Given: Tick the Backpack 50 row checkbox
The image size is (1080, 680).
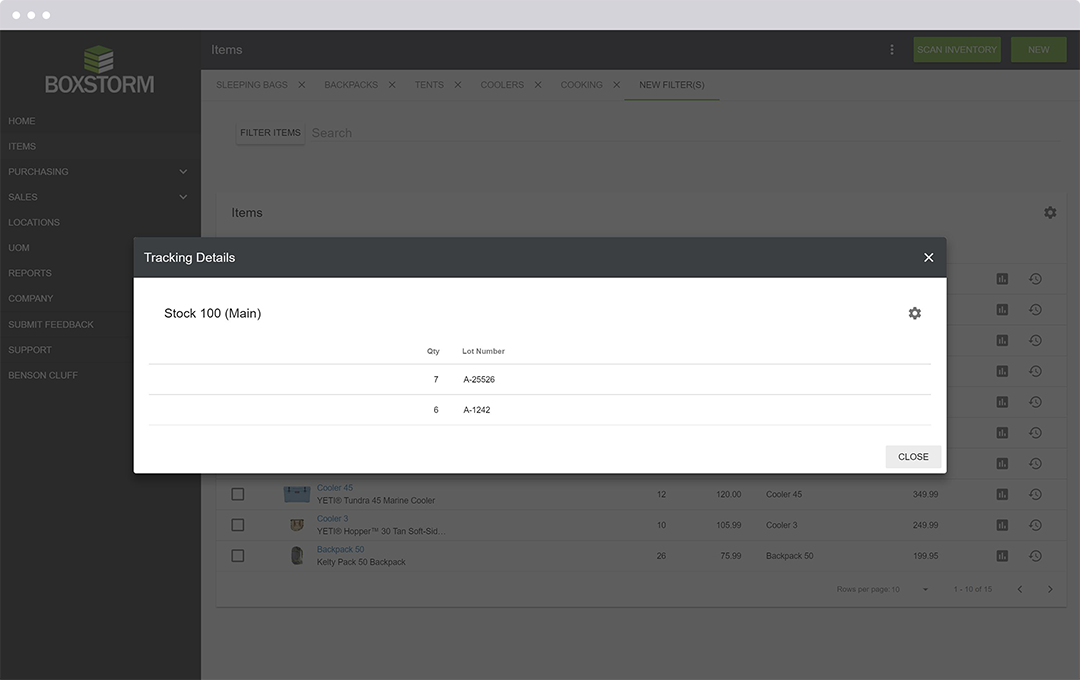Looking at the screenshot, I should click(x=238, y=556).
